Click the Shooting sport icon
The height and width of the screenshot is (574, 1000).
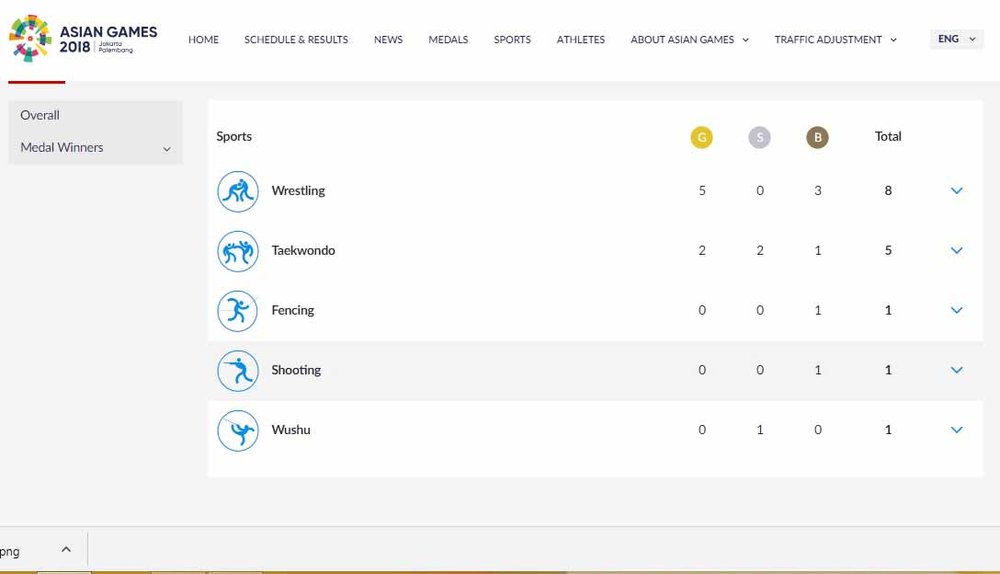(x=238, y=371)
